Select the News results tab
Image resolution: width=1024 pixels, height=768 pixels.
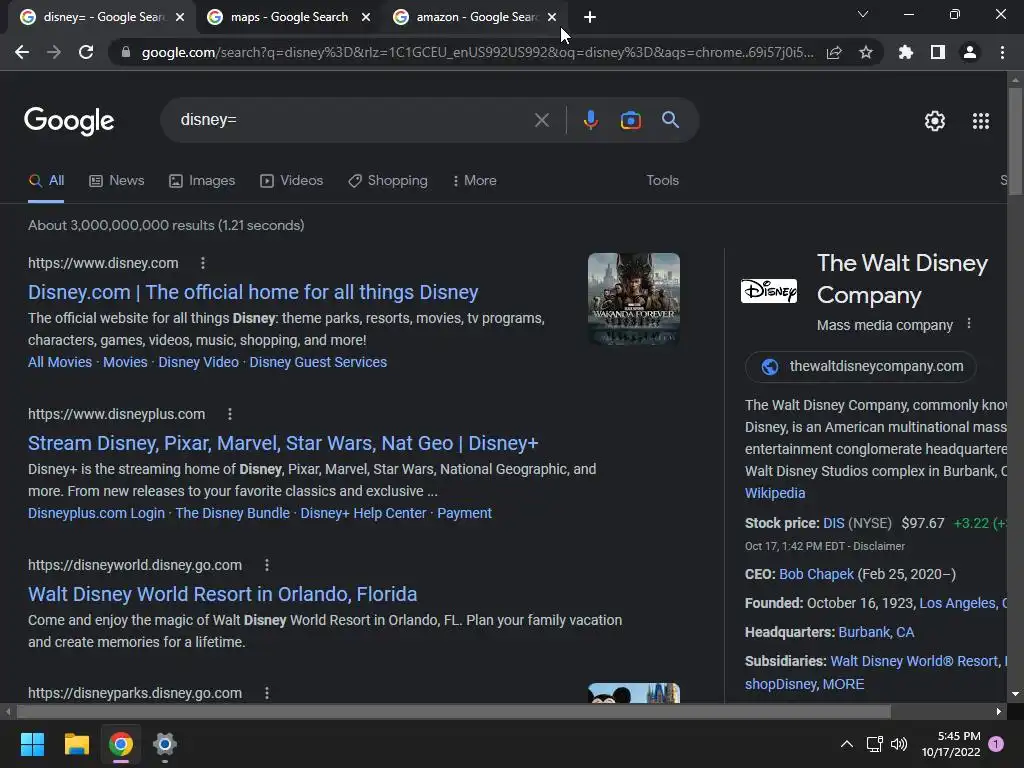click(x=116, y=181)
